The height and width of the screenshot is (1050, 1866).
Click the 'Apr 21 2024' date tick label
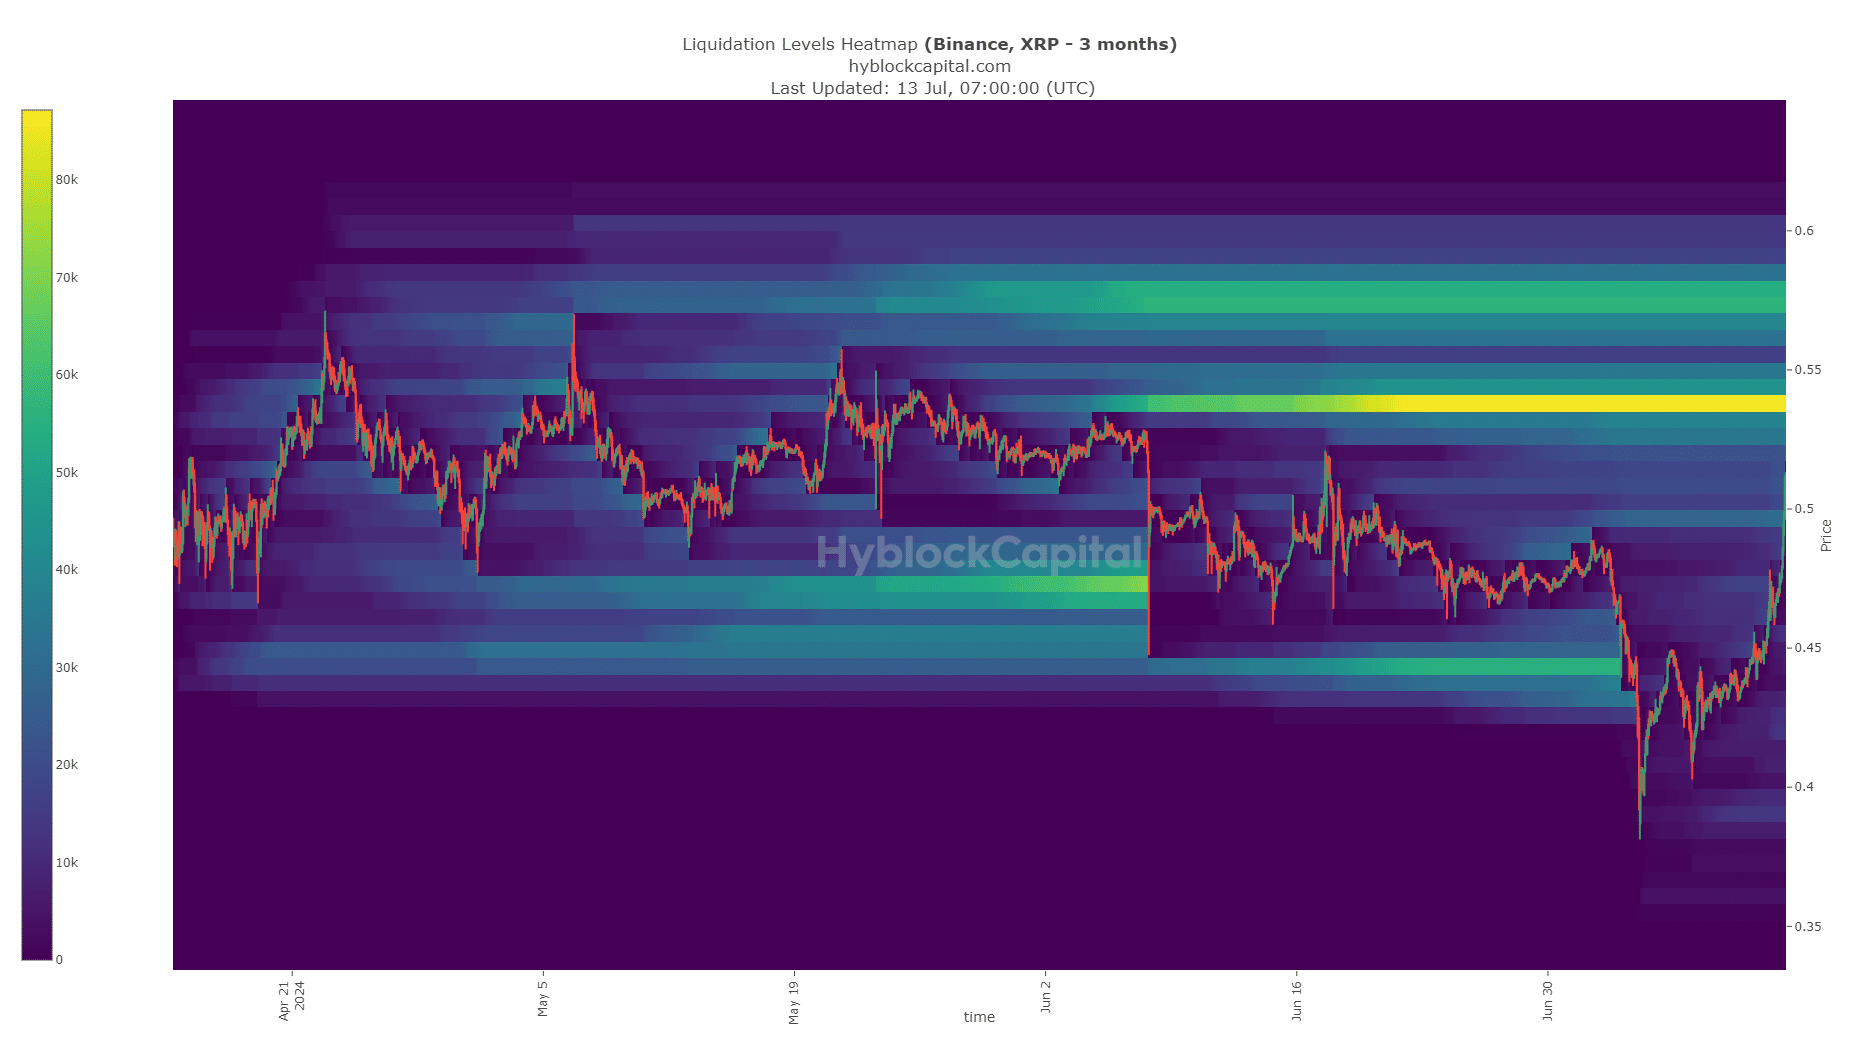(x=292, y=1000)
